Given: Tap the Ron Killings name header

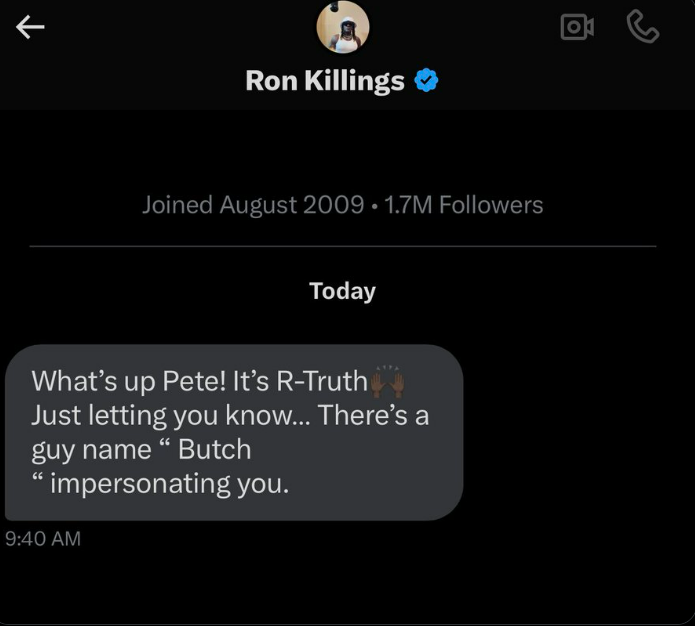Looking at the screenshot, I should pyautogui.click(x=325, y=81).
